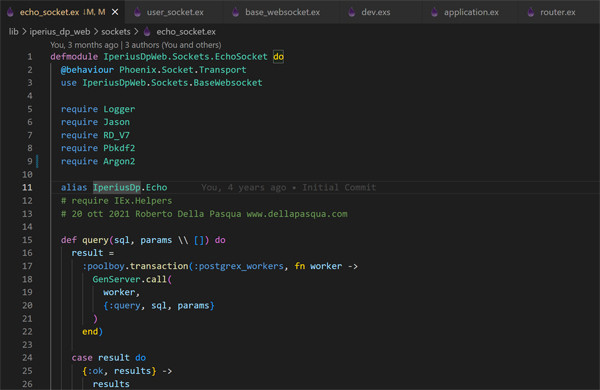This screenshot has width=600, height=390.
Task: Click Elixir icon on application.ex tab
Action: tap(434, 12)
